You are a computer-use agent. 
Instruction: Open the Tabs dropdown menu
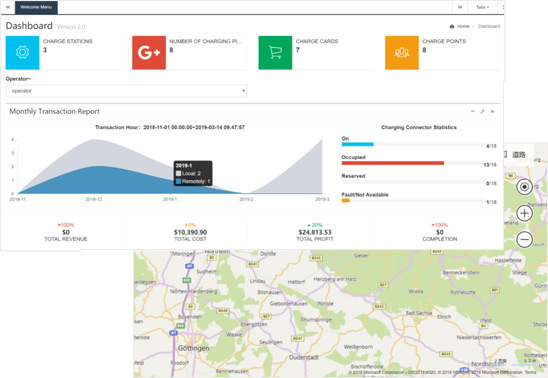pyautogui.click(x=483, y=7)
